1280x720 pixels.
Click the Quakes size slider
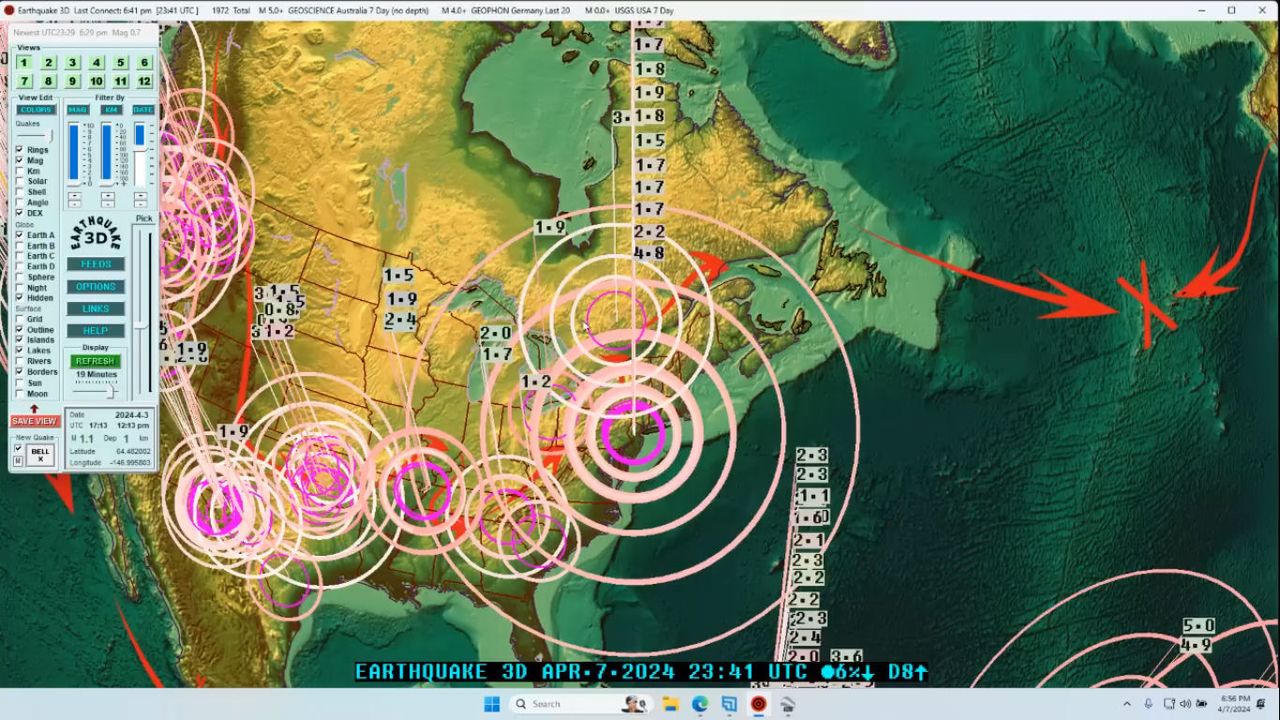pyautogui.click(x=36, y=136)
